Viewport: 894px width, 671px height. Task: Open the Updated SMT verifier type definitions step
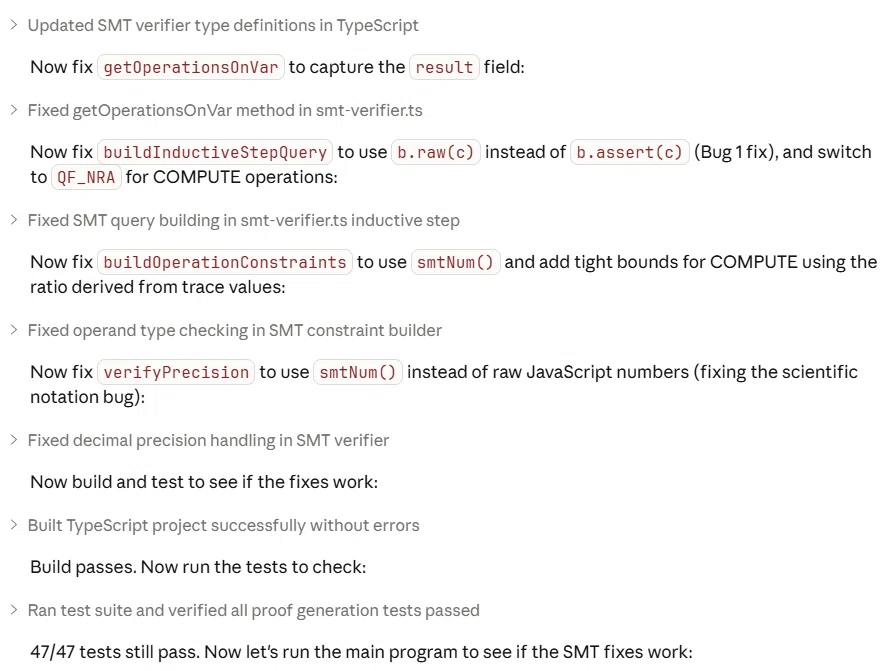pos(223,26)
